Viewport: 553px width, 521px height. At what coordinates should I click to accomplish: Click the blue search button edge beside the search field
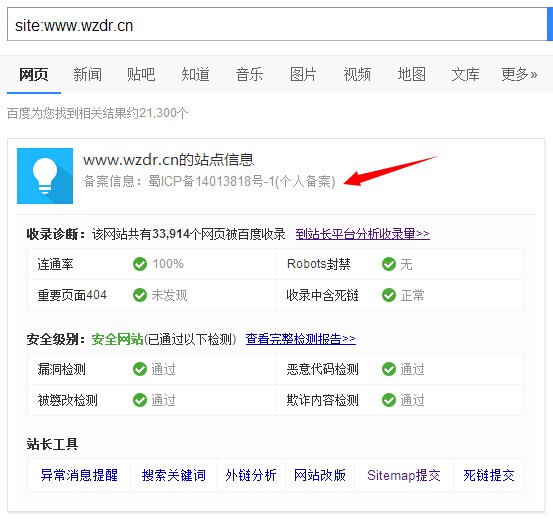click(x=550, y=24)
